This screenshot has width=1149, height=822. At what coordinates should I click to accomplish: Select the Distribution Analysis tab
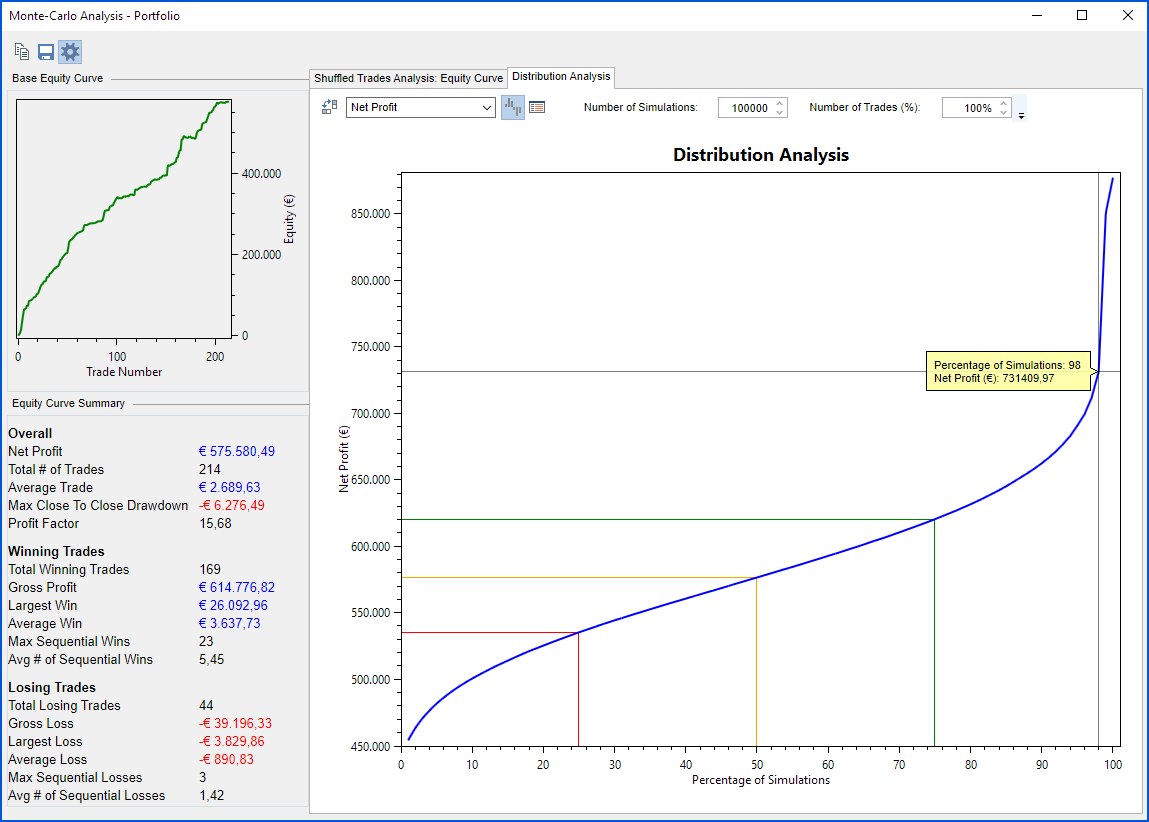[x=560, y=77]
